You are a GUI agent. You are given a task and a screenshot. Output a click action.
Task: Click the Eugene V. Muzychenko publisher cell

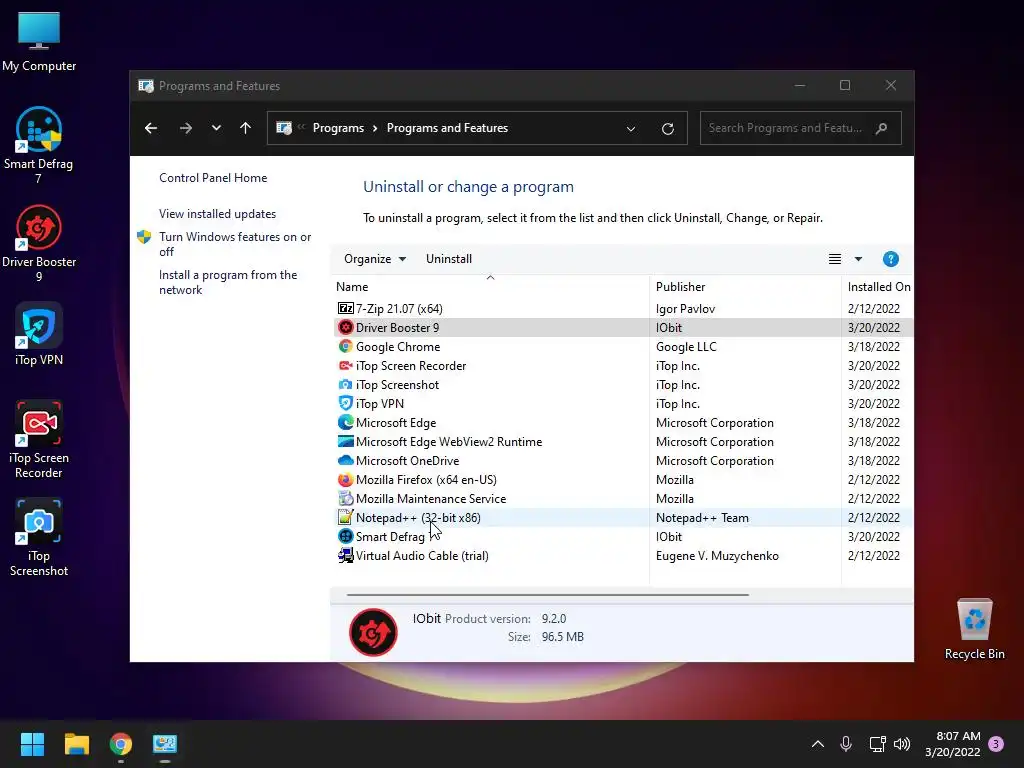click(x=717, y=556)
